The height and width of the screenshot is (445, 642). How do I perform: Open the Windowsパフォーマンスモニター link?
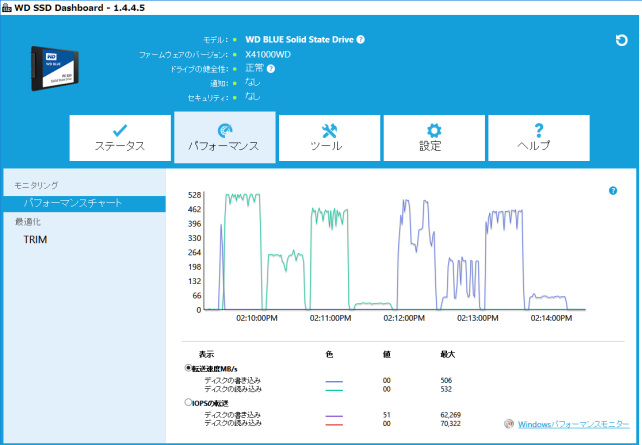tap(573, 425)
